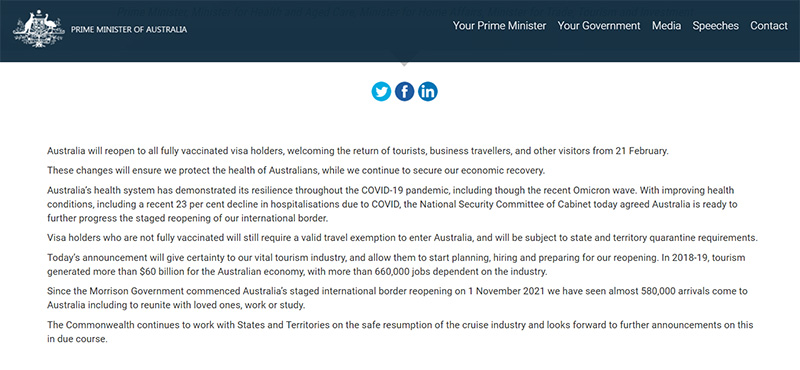
Task: Share the article on Twitter
Action: coord(381,91)
